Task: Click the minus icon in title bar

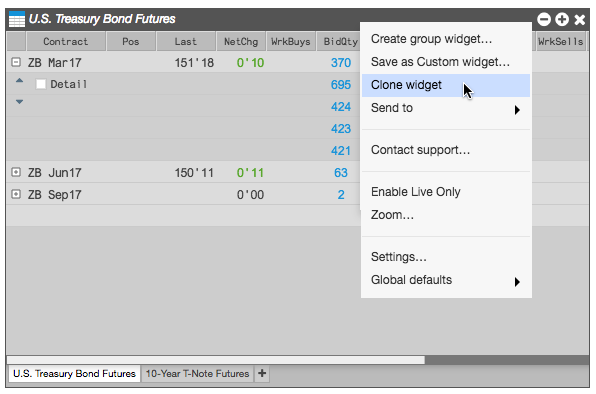Action: pyautogui.click(x=544, y=19)
